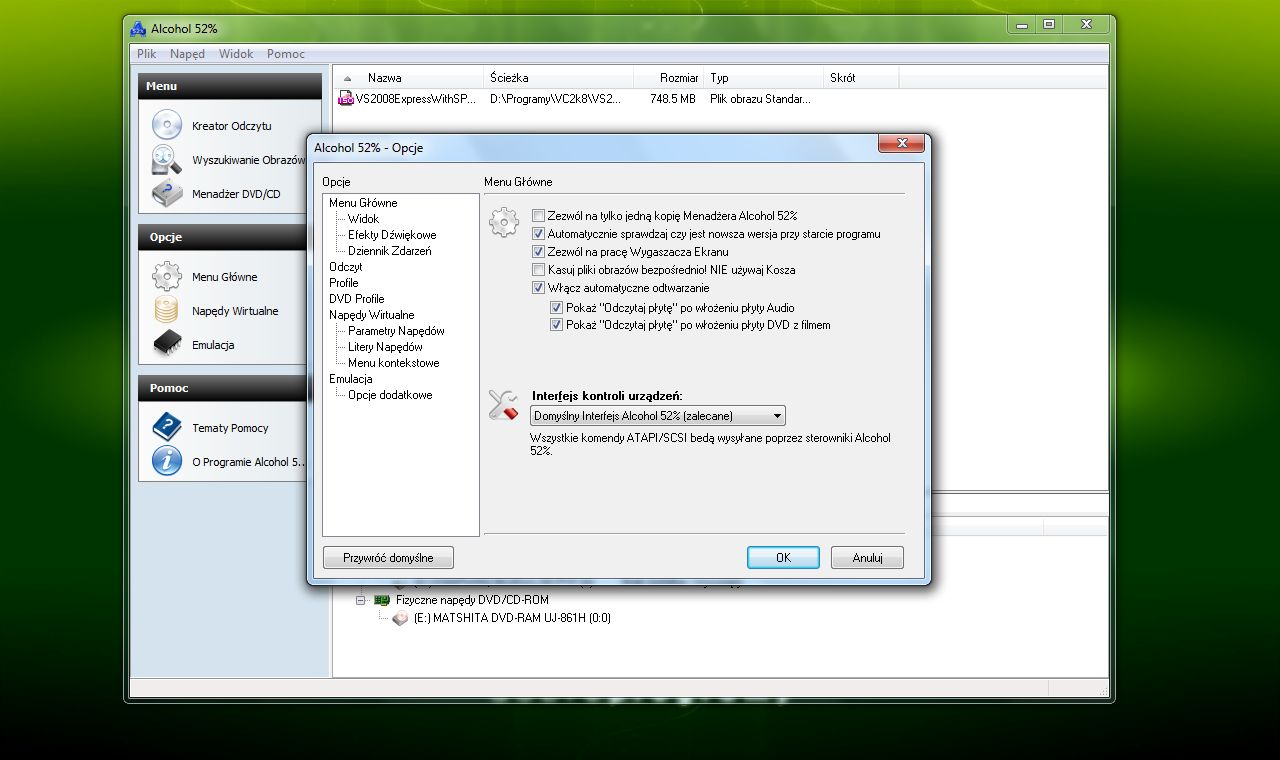Open Widok menu
Image resolution: width=1280 pixels, height=760 pixels.
[236, 54]
